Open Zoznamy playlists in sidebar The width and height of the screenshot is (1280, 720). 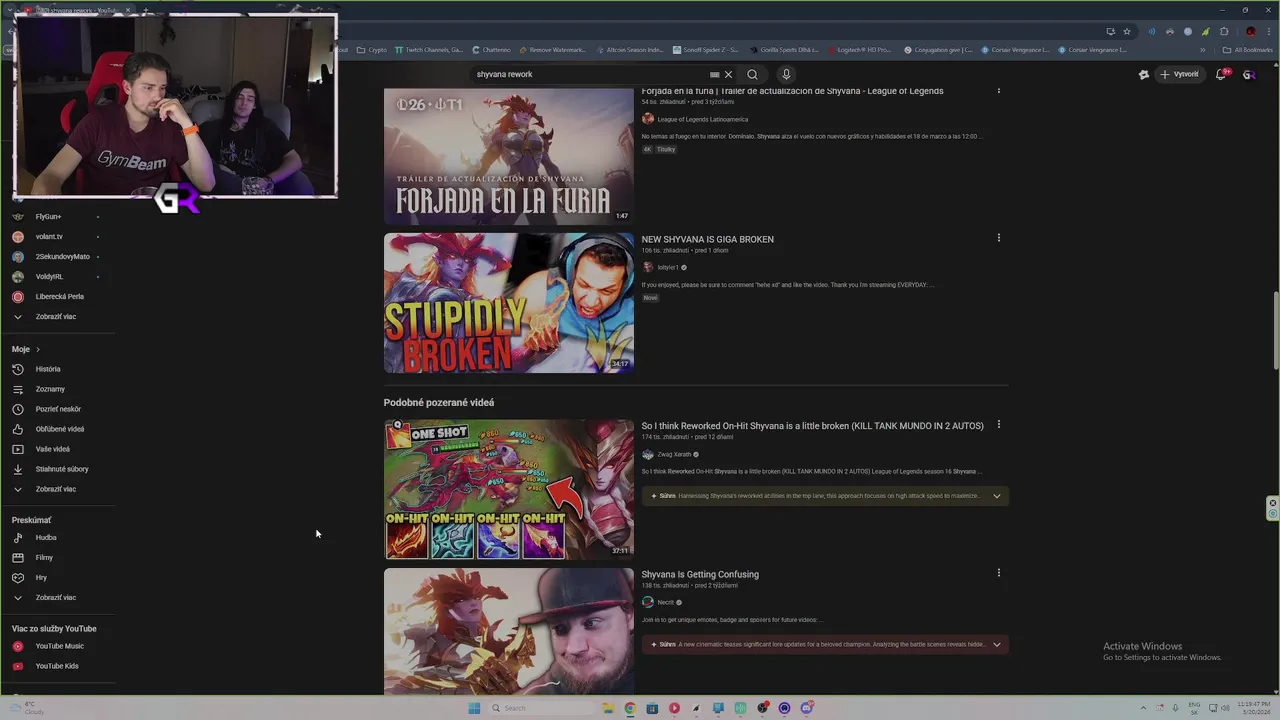pos(50,389)
